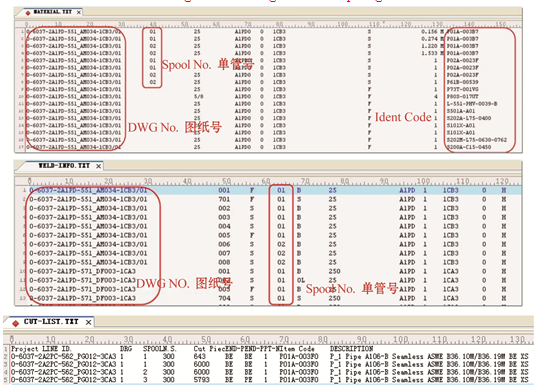545x389 pixels.
Task: Click the red diamond icon on MATERIAL.TXT tab
Action: (28, 13)
